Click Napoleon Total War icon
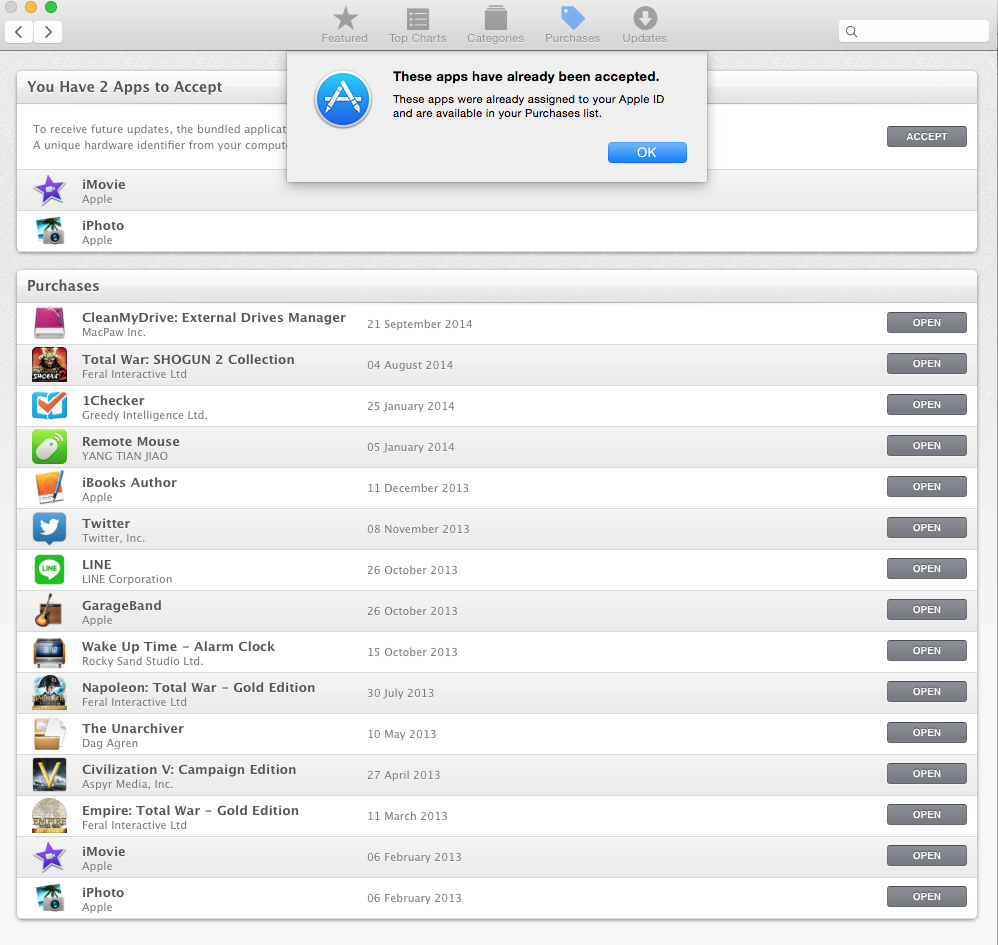This screenshot has height=945, width=998. (x=50, y=692)
